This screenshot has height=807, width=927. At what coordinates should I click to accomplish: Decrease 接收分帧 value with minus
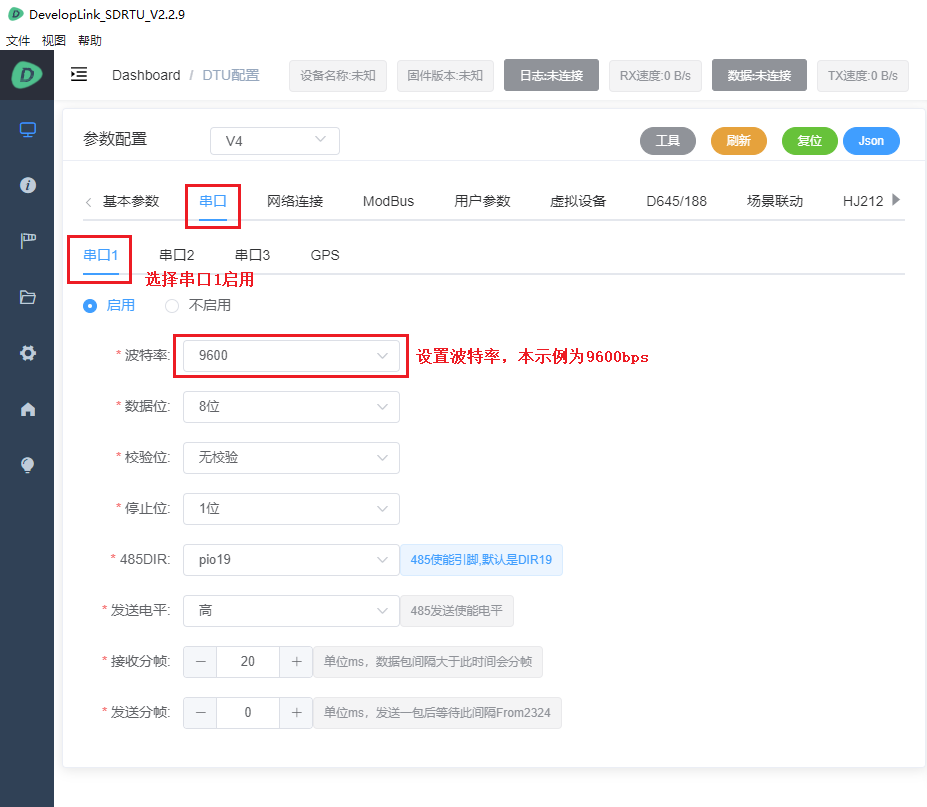click(200, 662)
